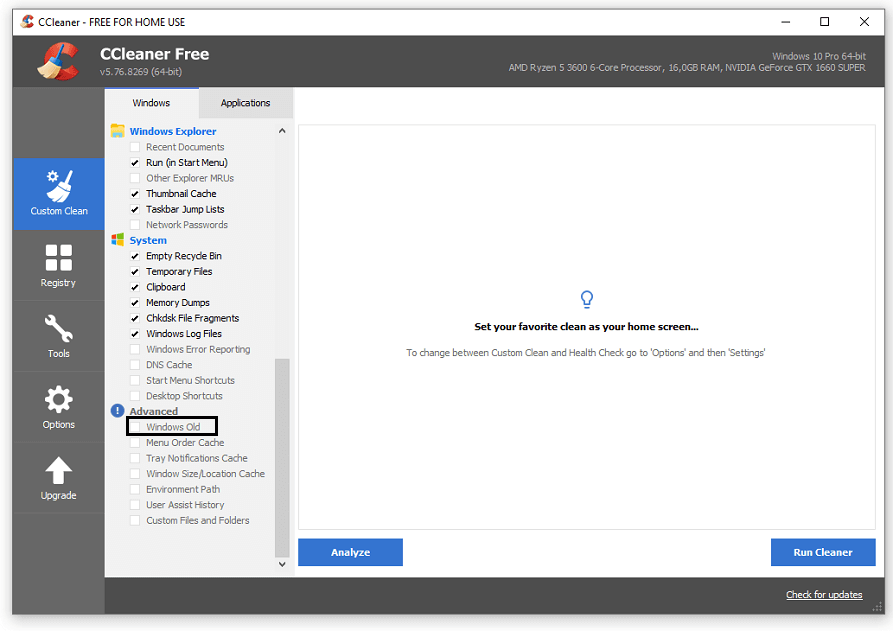Viewport: 893px width, 631px height.
Task: Enable Desktop Shortcuts checkbox
Action: 135,396
